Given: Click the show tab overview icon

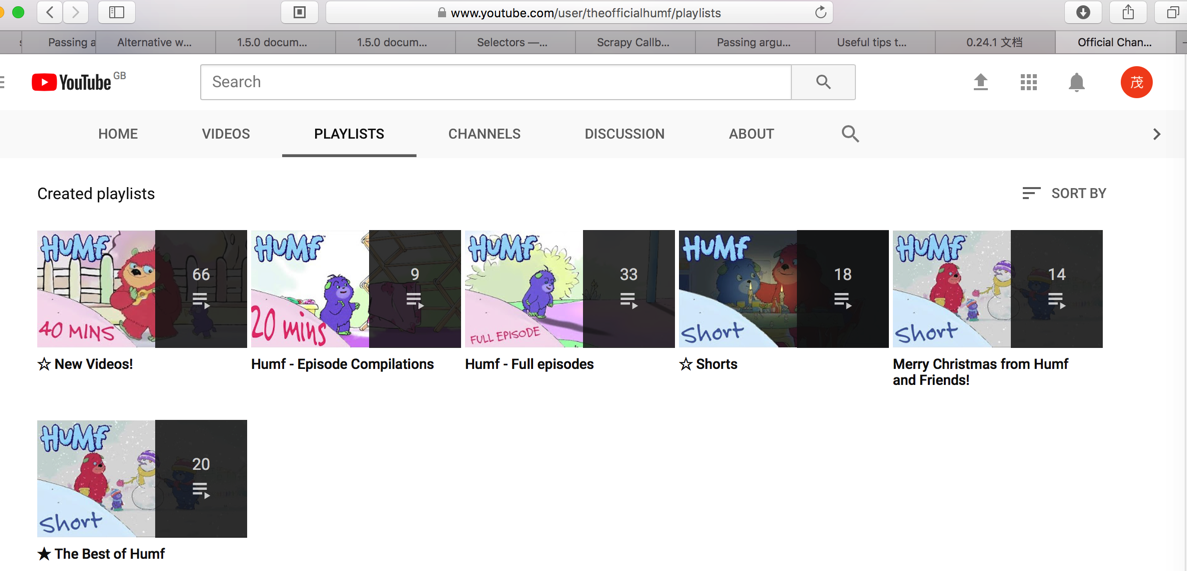Looking at the screenshot, I should pyautogui.click(x=1171, y=12).
